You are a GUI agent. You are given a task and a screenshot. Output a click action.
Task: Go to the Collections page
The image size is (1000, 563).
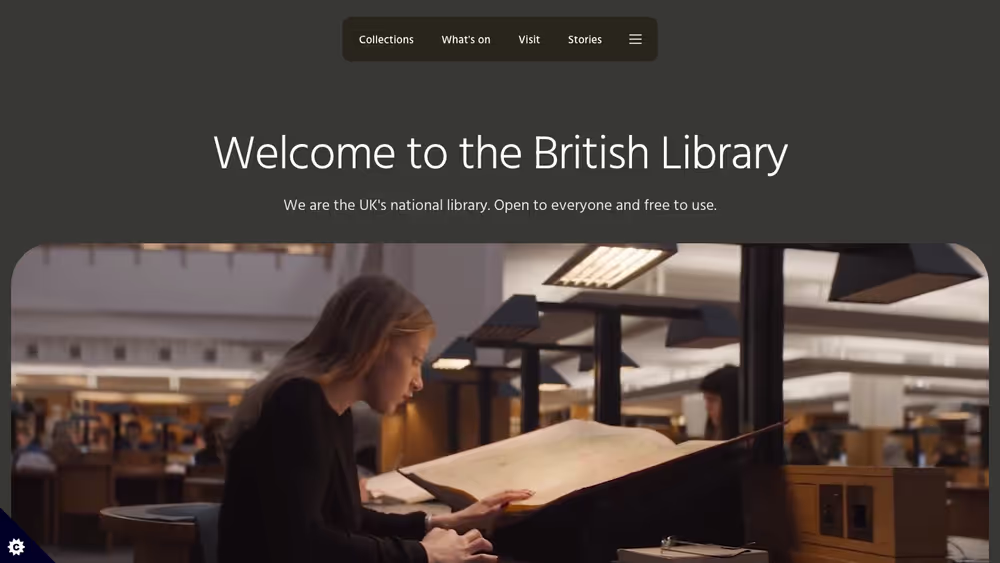pyautogui.click(x=386, y=40)
